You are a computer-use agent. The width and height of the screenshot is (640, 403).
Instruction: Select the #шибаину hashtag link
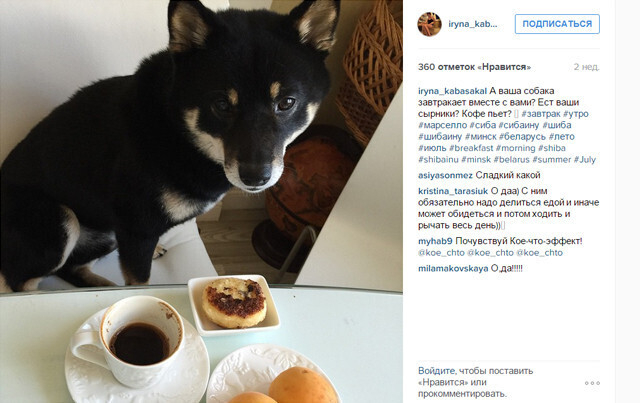tap(440, 137)
